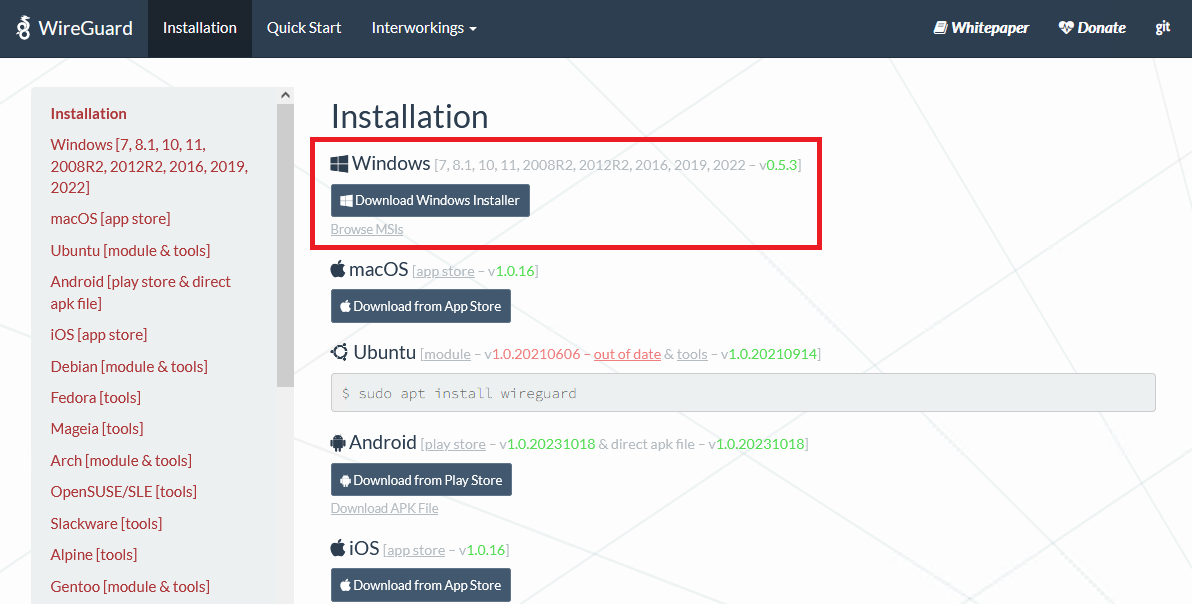Click the WireGuard logo in the navbar
The width and height of the screenshot is (1192, 604).
pos(74,28)
